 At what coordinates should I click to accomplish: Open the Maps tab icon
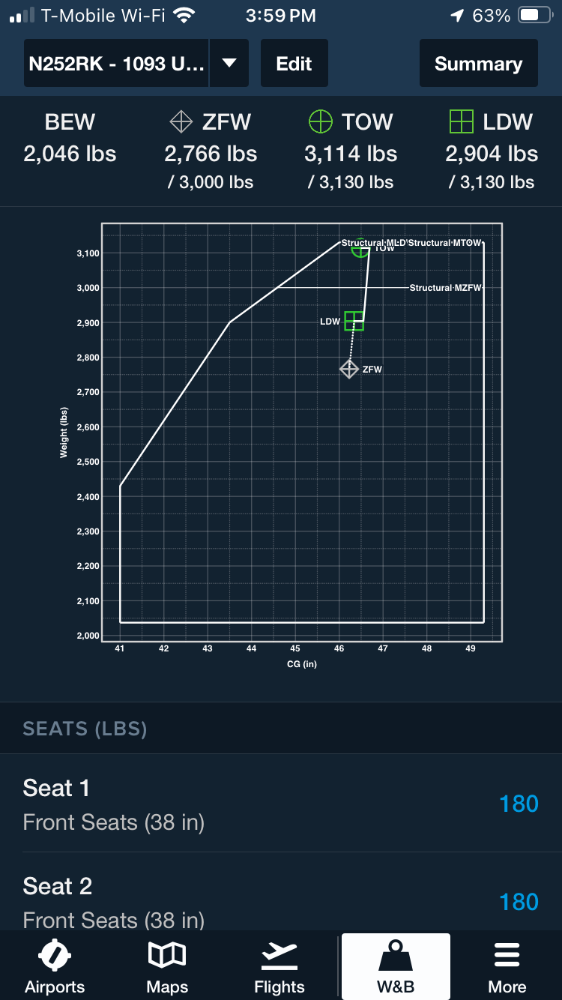click(166, 955)
